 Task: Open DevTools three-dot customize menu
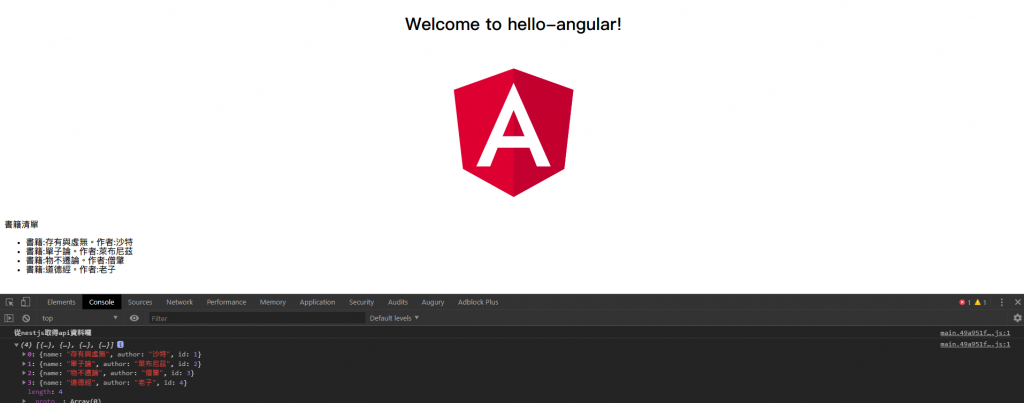point(1002,302)
